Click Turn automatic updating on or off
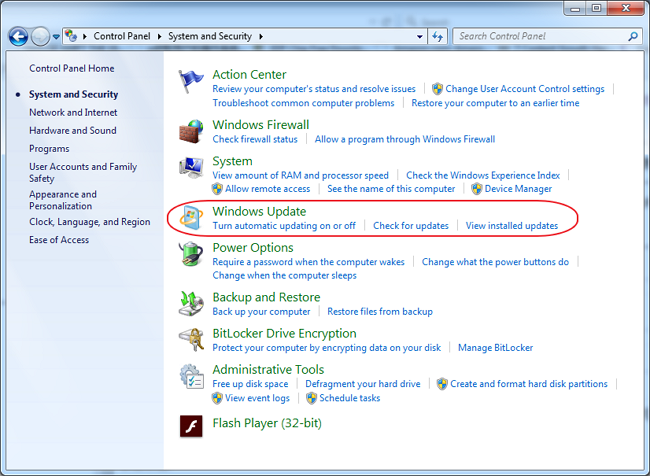This screenshot has height=476, width=650. (x=284, y=226)
